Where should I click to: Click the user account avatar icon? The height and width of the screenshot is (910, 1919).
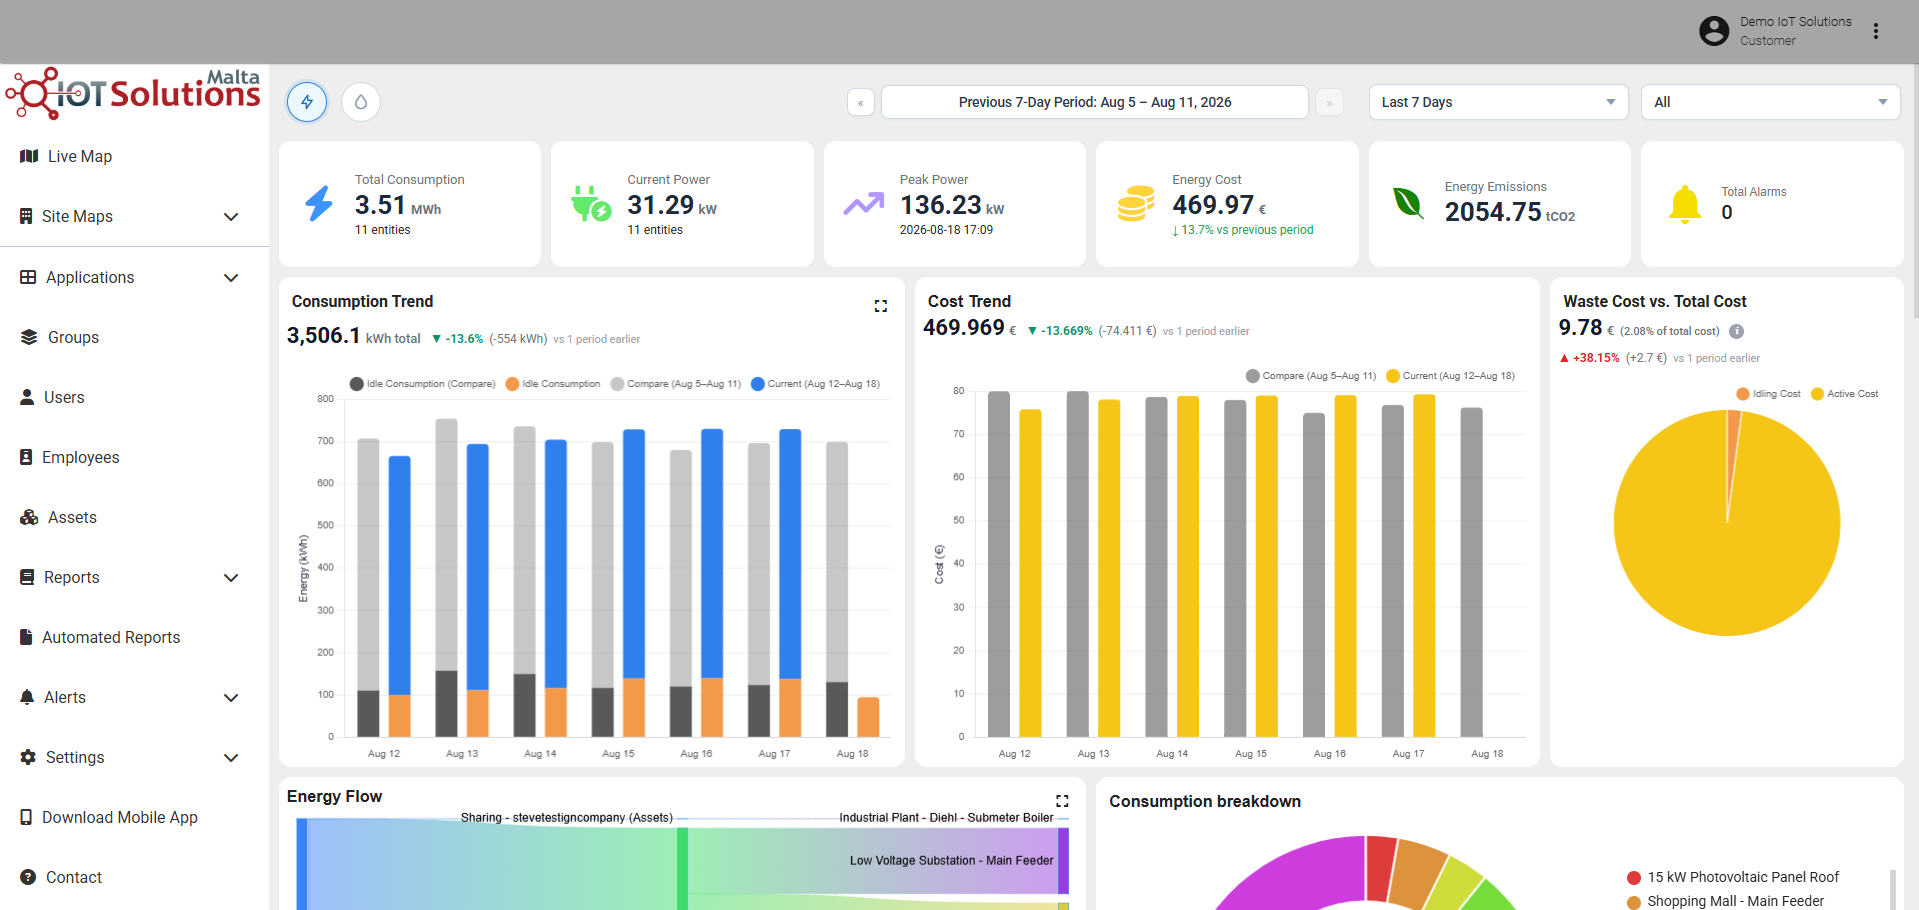[x=1714, y=31]
